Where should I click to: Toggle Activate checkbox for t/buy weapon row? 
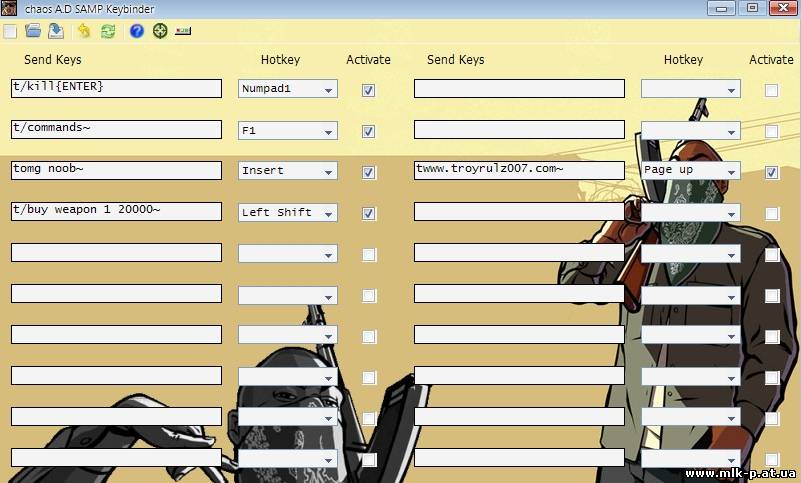(368, 213)
